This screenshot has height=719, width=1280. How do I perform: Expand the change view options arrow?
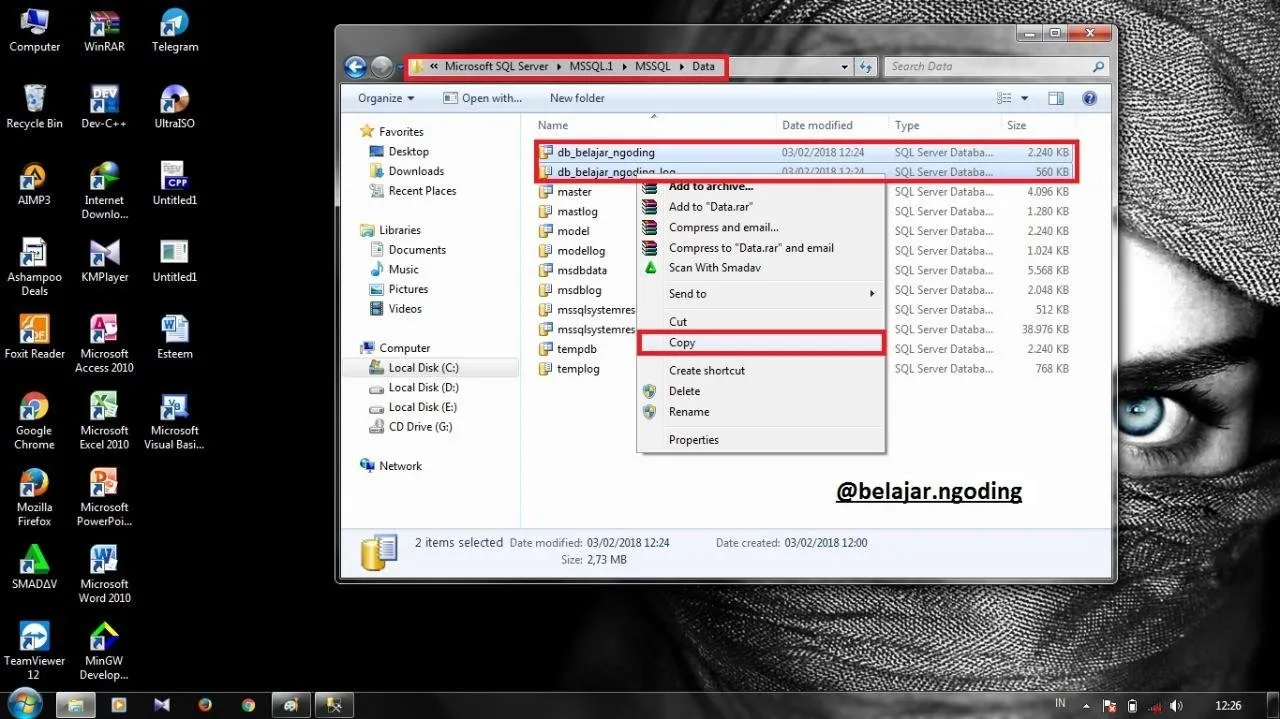pyautogui.click(x=1025, y=98)
